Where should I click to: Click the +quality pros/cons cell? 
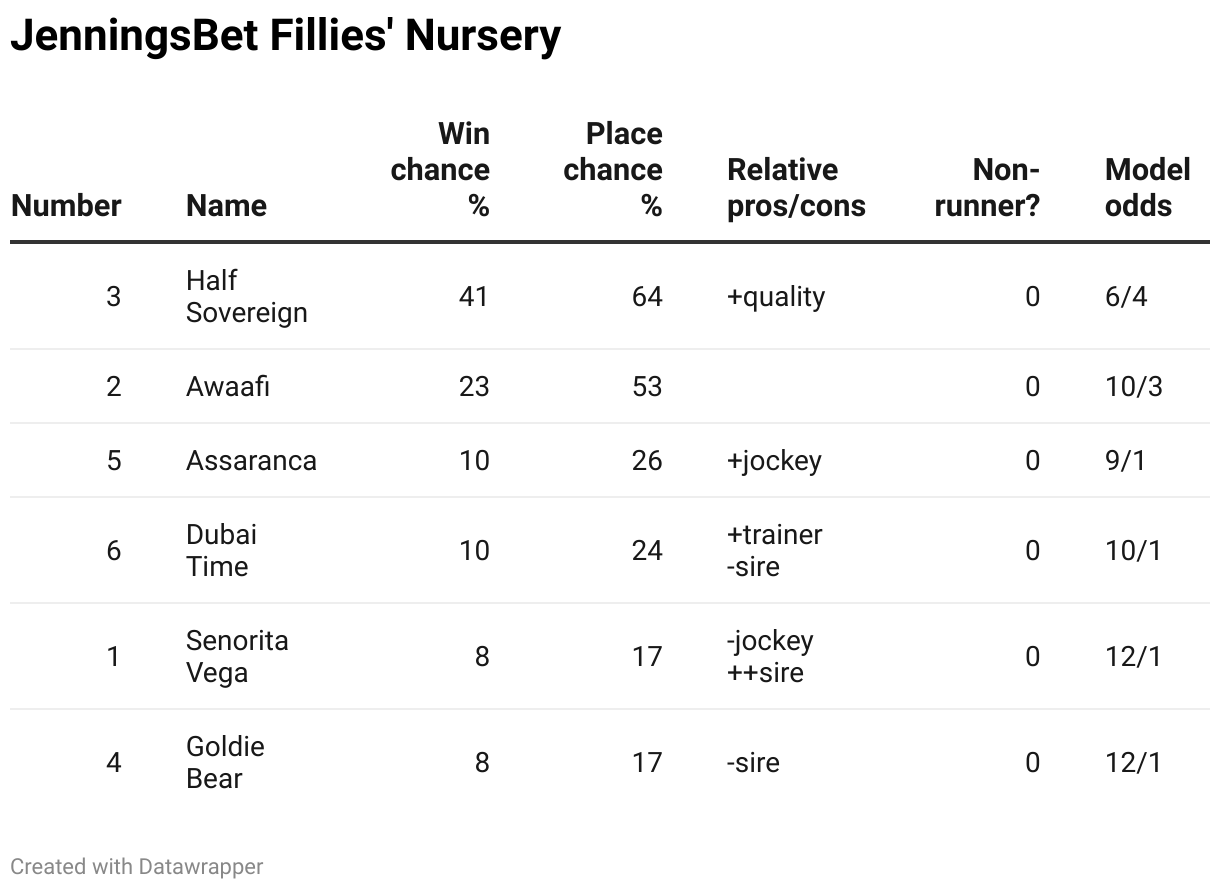776,297
